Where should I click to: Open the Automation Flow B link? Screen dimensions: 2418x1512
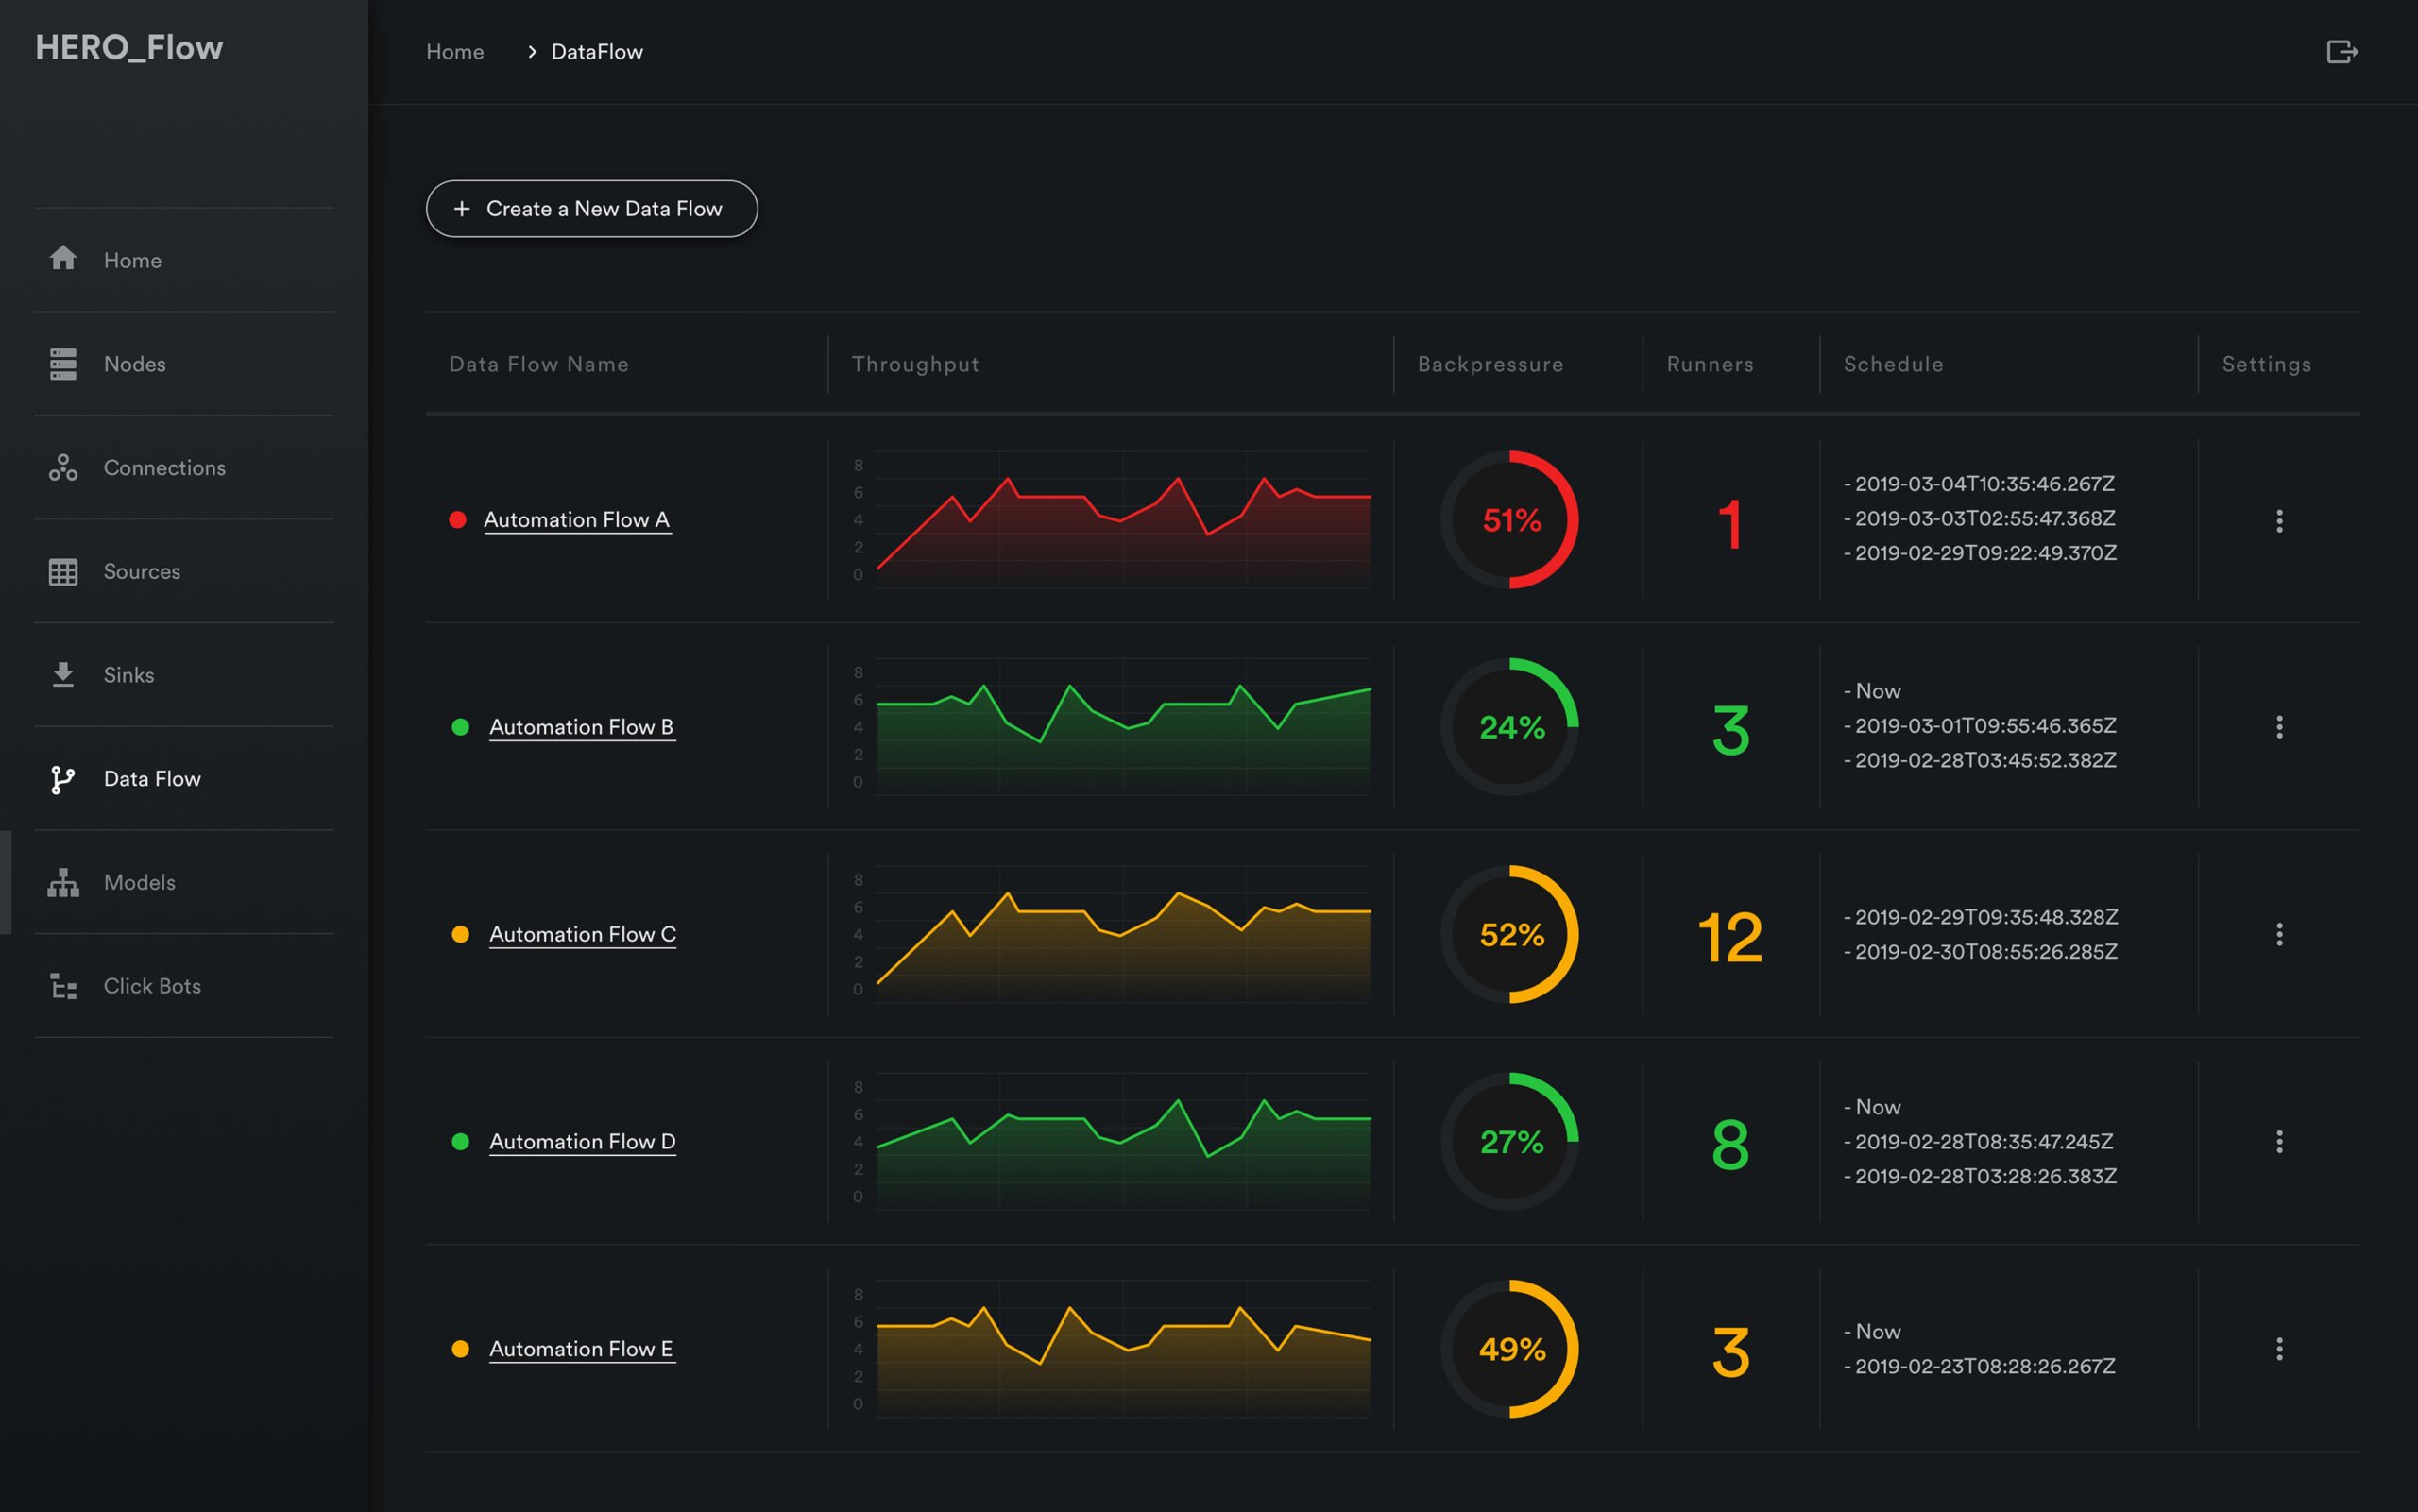tap(581, 727)
